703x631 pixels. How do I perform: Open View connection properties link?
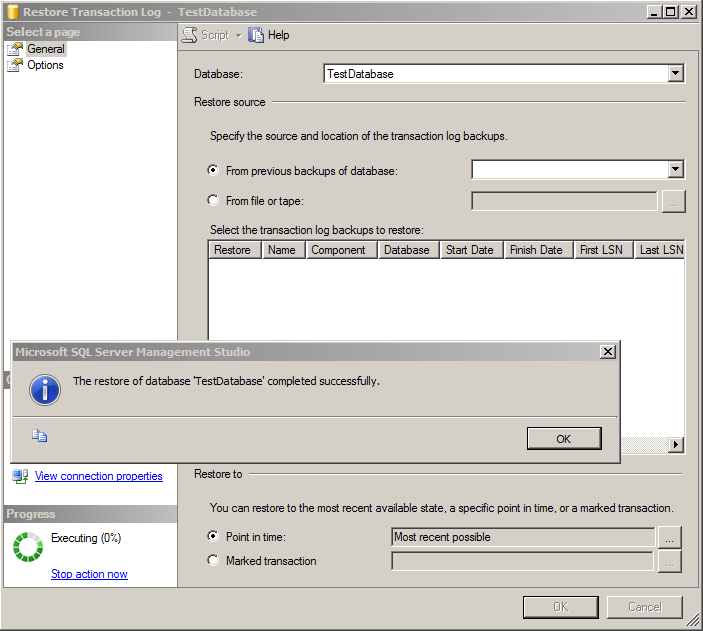click(99, 476)
